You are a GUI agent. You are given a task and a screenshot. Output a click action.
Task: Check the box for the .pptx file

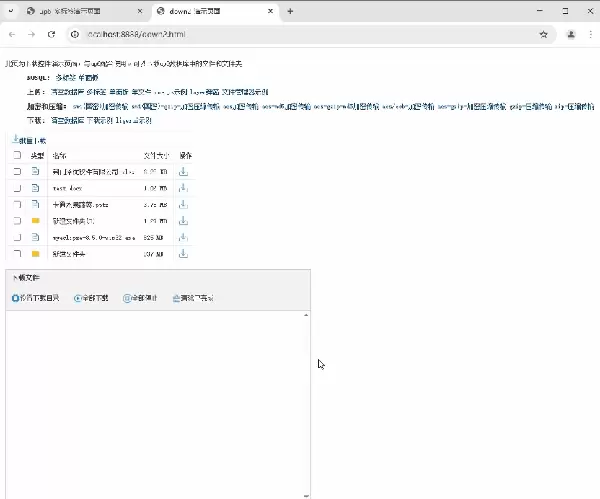pos(17,204)
